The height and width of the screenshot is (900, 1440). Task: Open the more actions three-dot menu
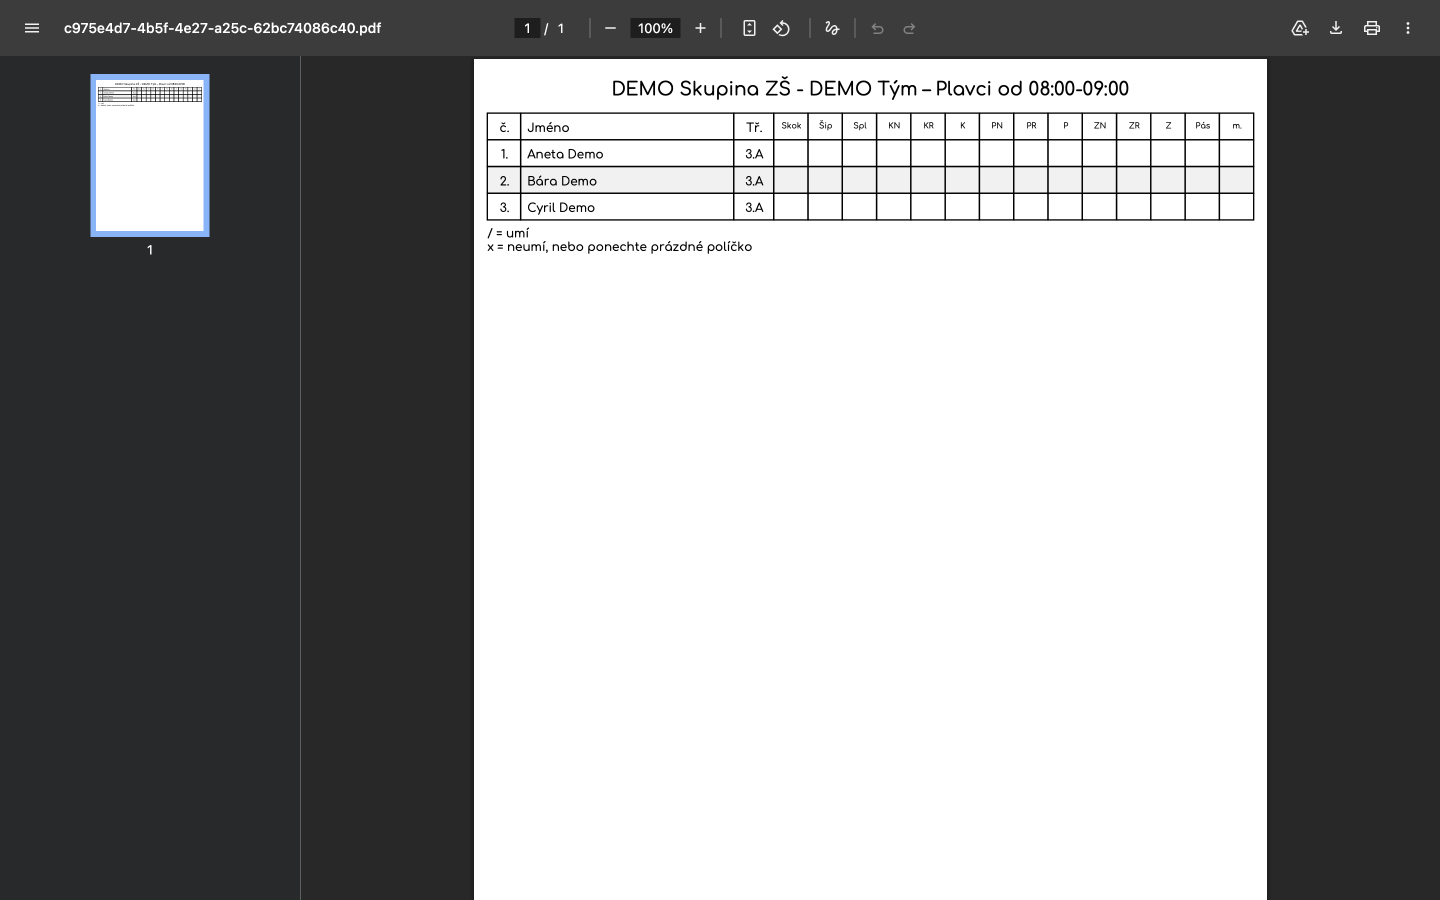tap(1407, 28)
